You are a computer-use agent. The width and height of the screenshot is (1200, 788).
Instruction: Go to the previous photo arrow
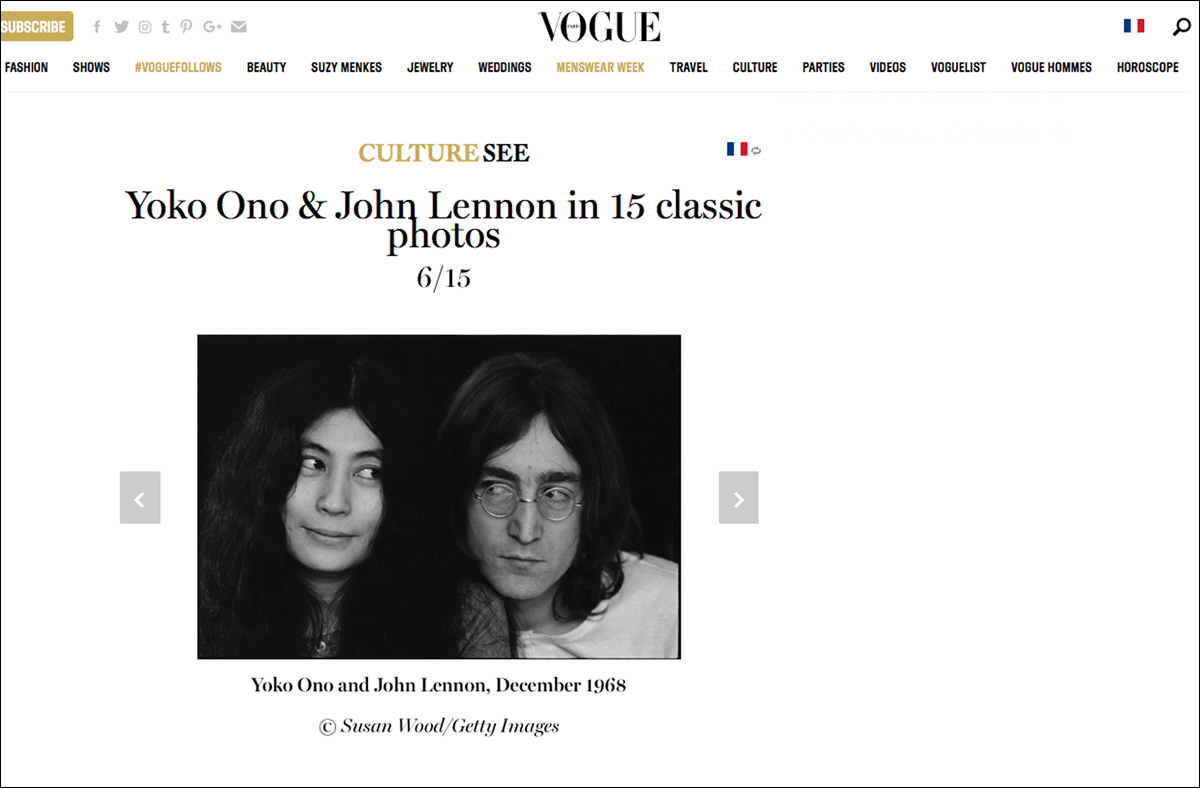click(x=140, y=497)
